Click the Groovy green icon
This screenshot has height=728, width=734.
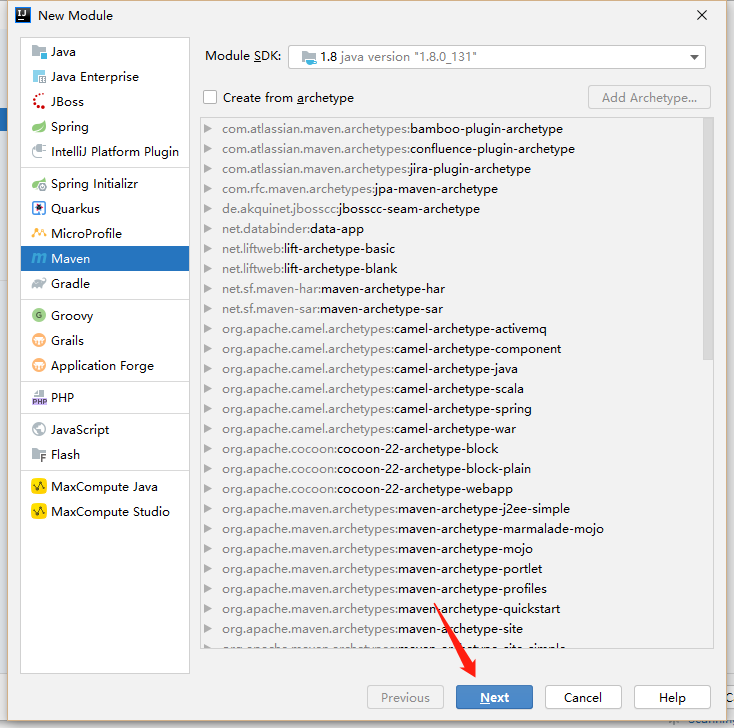(x=39, y=315)
